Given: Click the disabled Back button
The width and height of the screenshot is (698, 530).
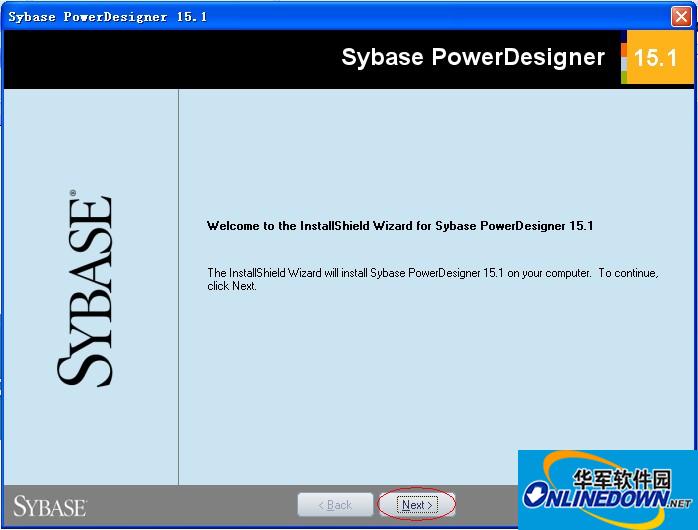Looking at the screenshot, I should click(x=335, y=505).
